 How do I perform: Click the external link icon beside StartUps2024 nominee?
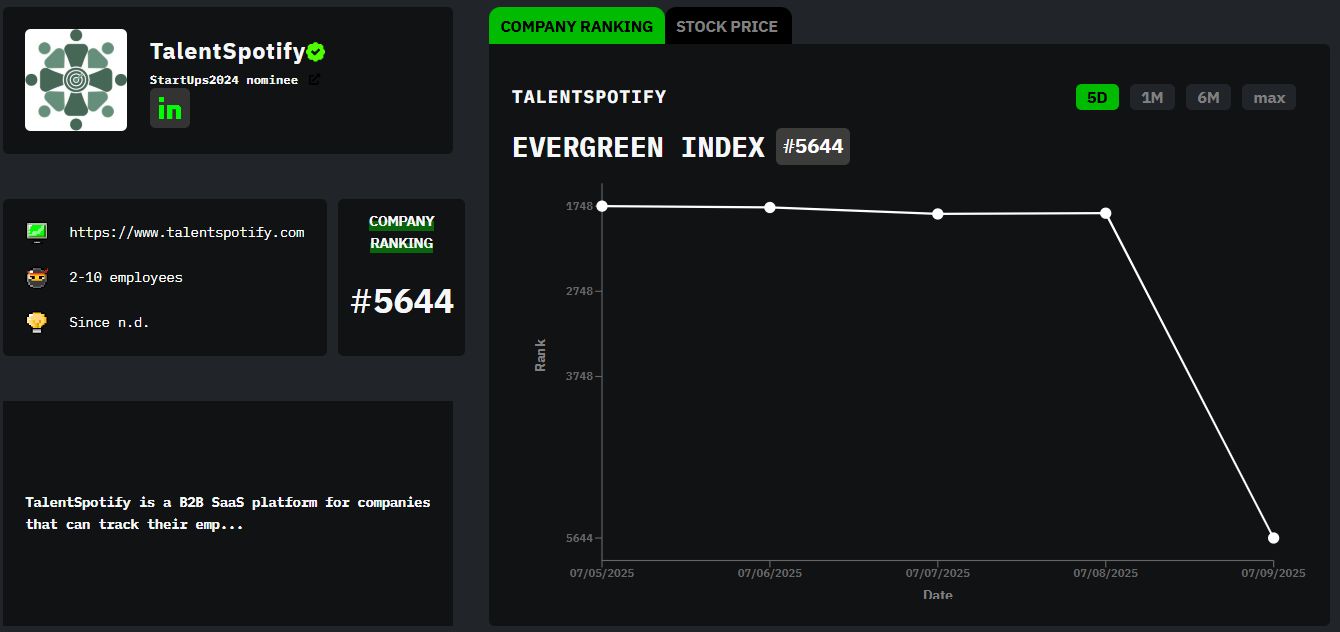pyautogui.click(x=314, y=80)
